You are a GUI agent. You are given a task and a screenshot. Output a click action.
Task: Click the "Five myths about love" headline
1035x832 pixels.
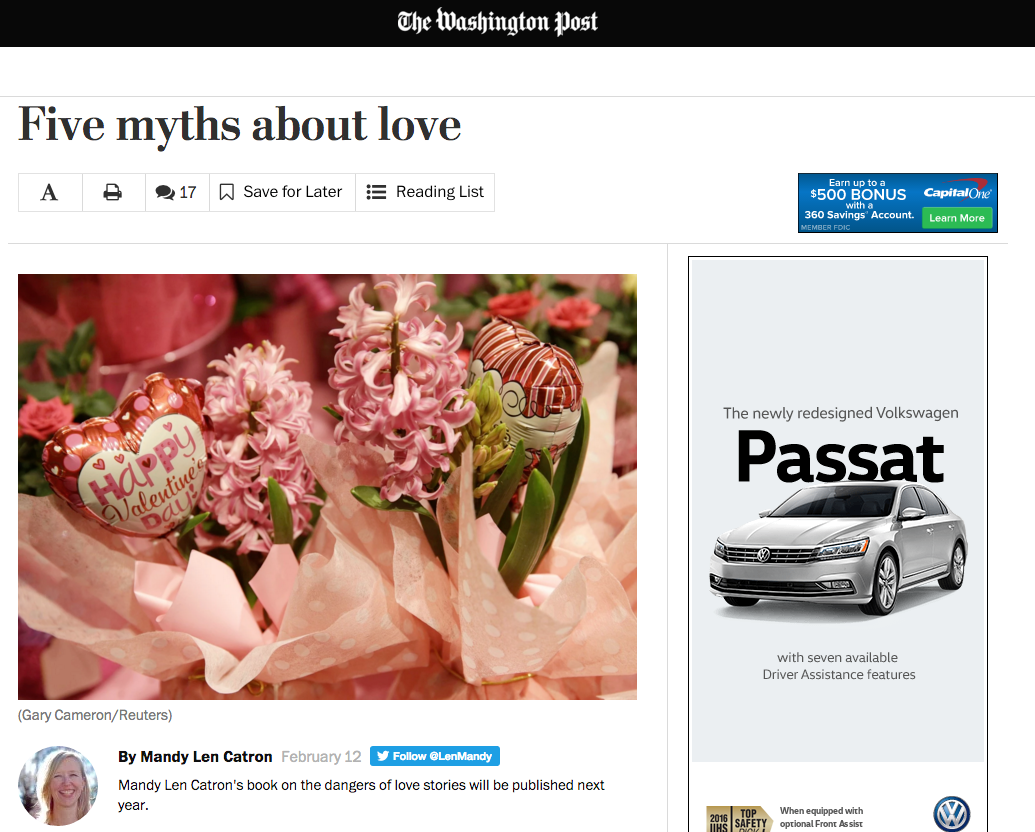pyautogui.click(x=240, y=125)
